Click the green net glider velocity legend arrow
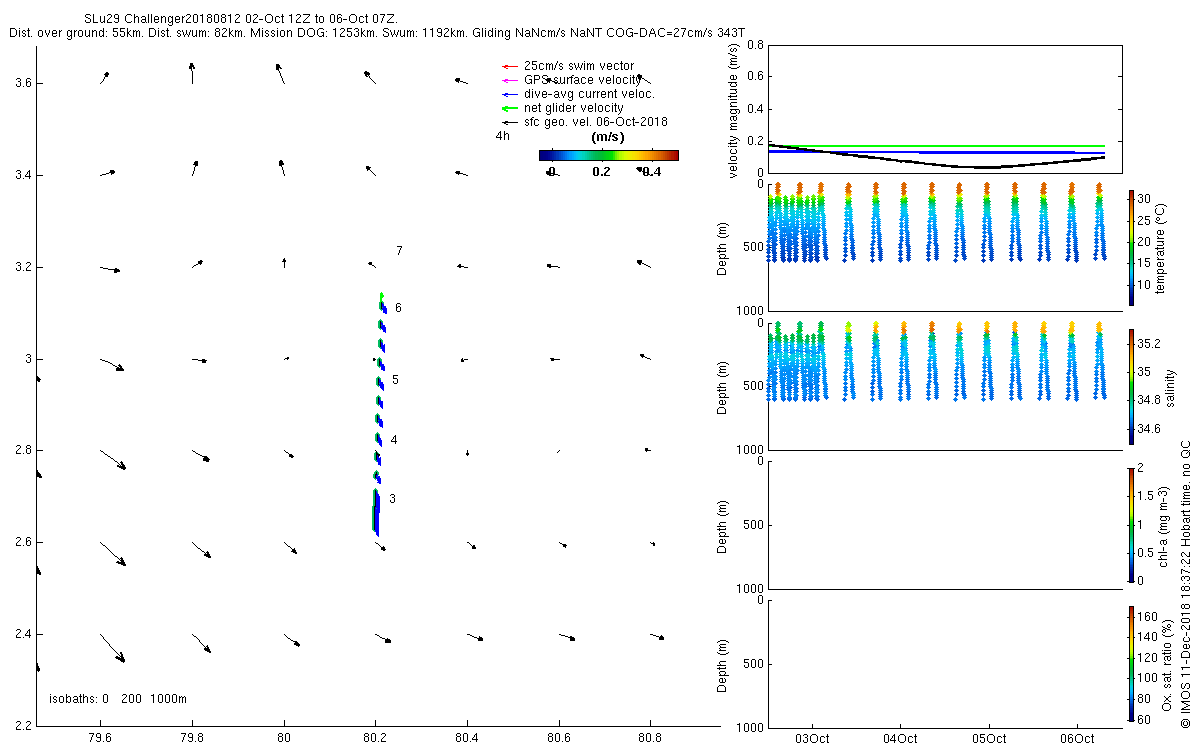This screenshot has height=750, width=1200. pos(509,108)
